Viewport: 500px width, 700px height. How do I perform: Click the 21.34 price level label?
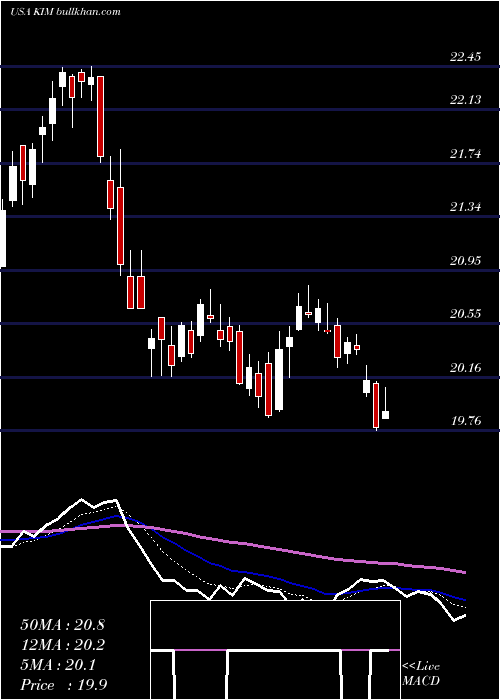coord(466,207)
